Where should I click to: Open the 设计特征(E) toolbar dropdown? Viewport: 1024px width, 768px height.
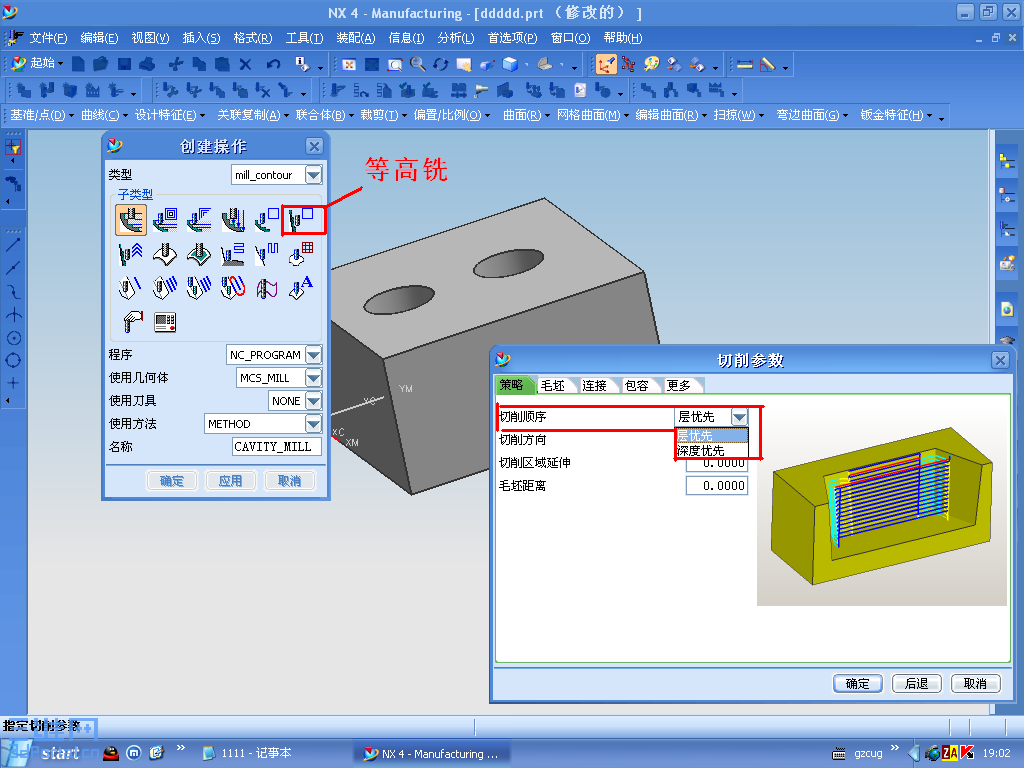point(170,115)
